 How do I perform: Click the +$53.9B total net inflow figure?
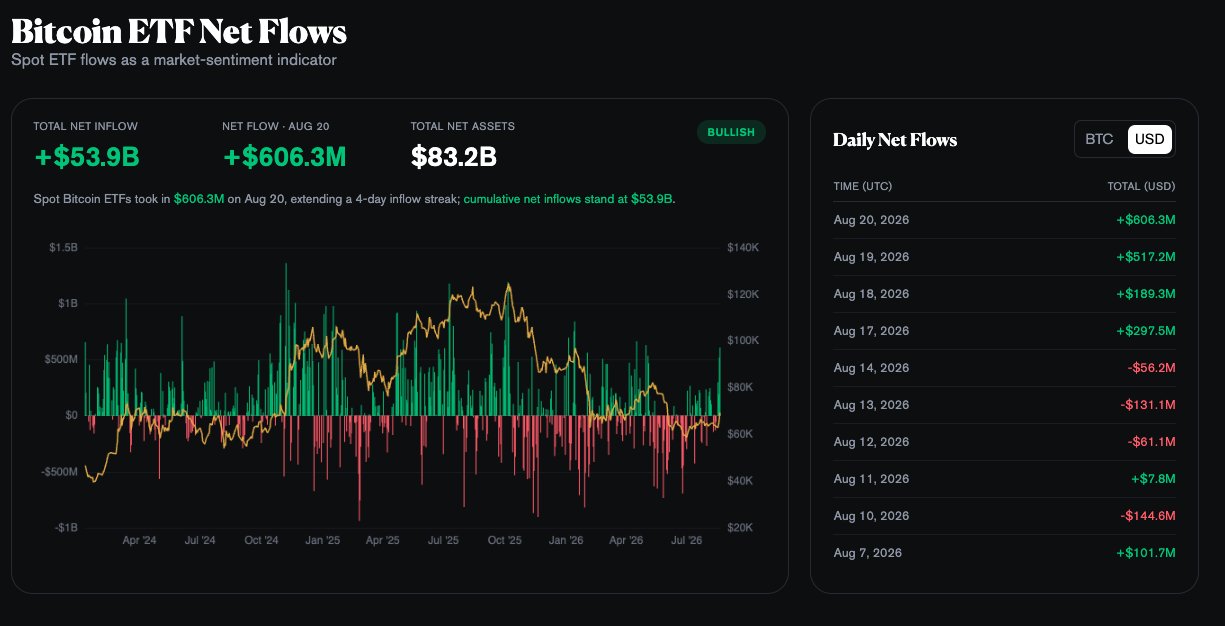tap(86, 157)
